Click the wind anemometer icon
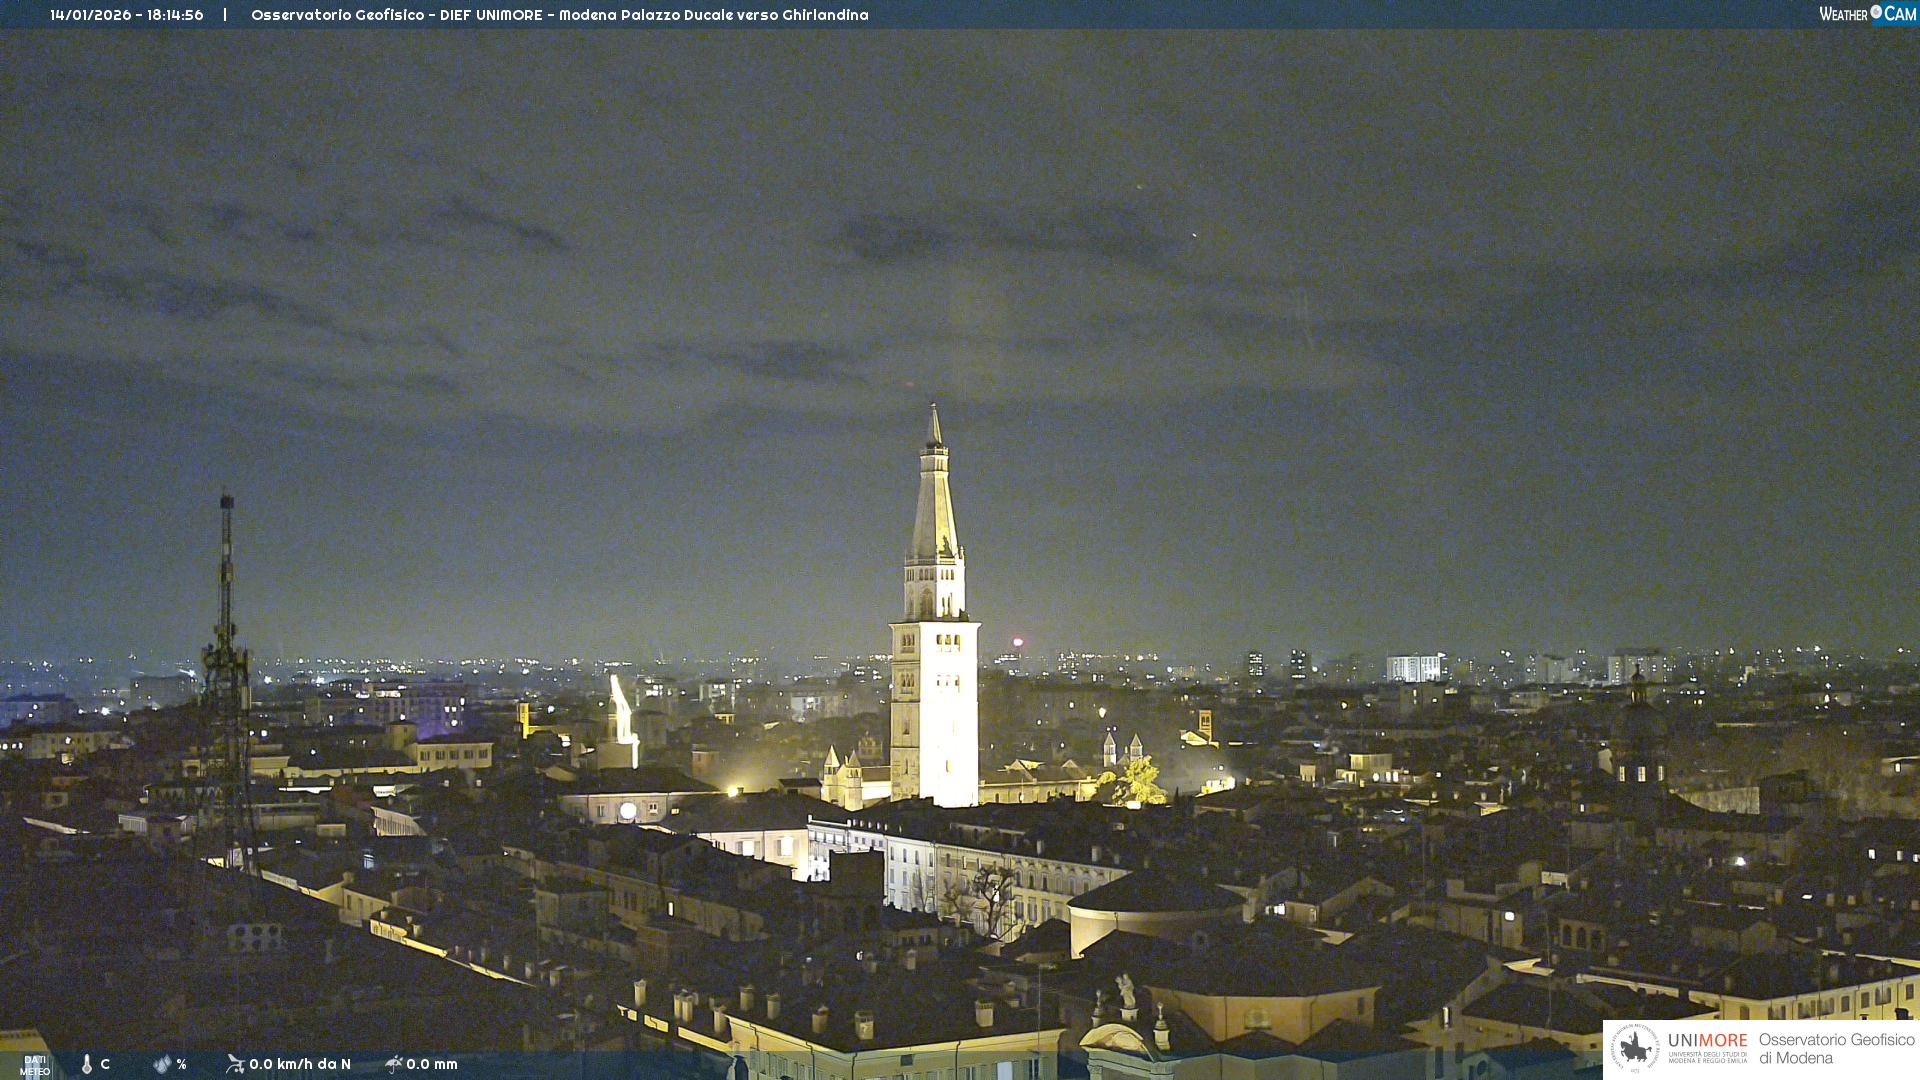 tap(235, 1064)
